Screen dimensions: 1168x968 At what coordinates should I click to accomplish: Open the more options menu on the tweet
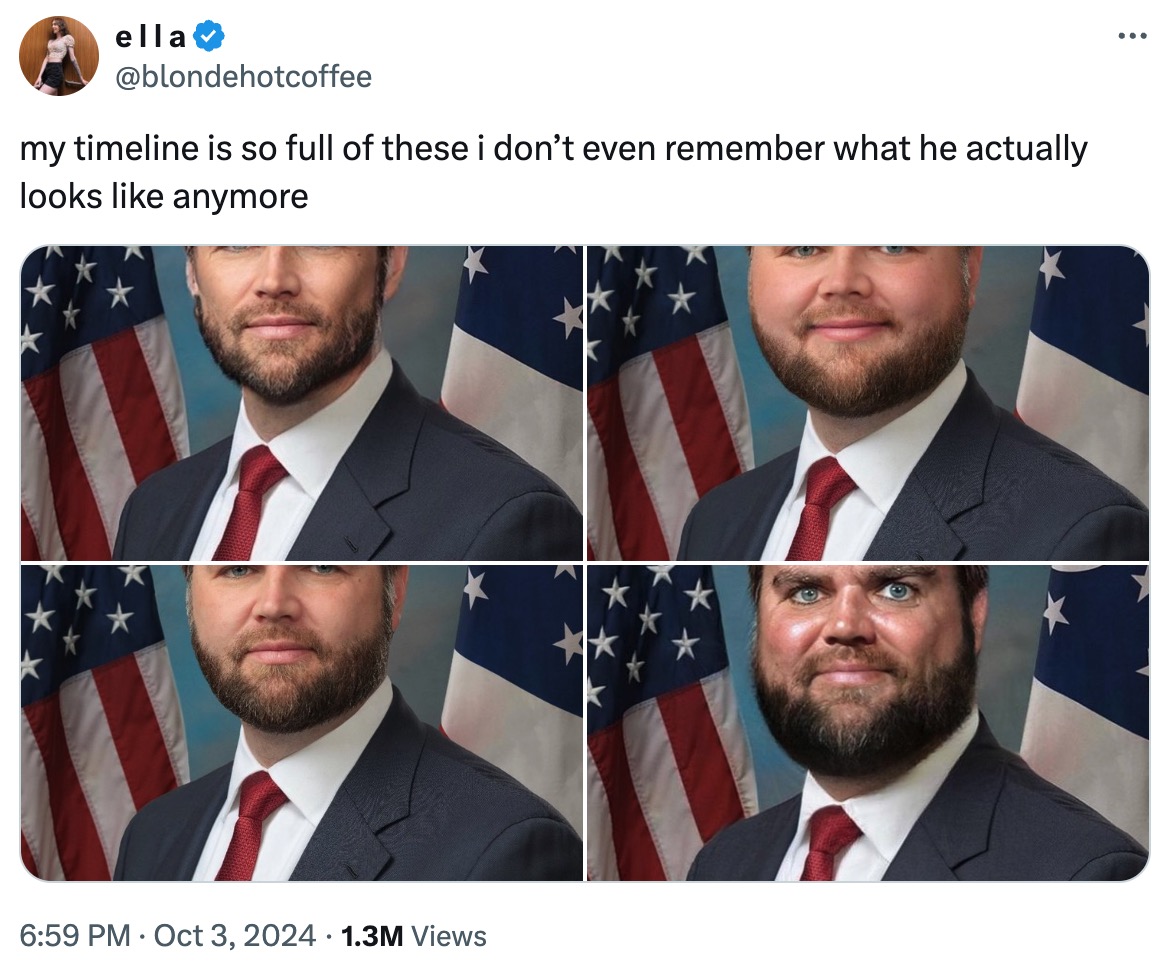(1132, 33)
